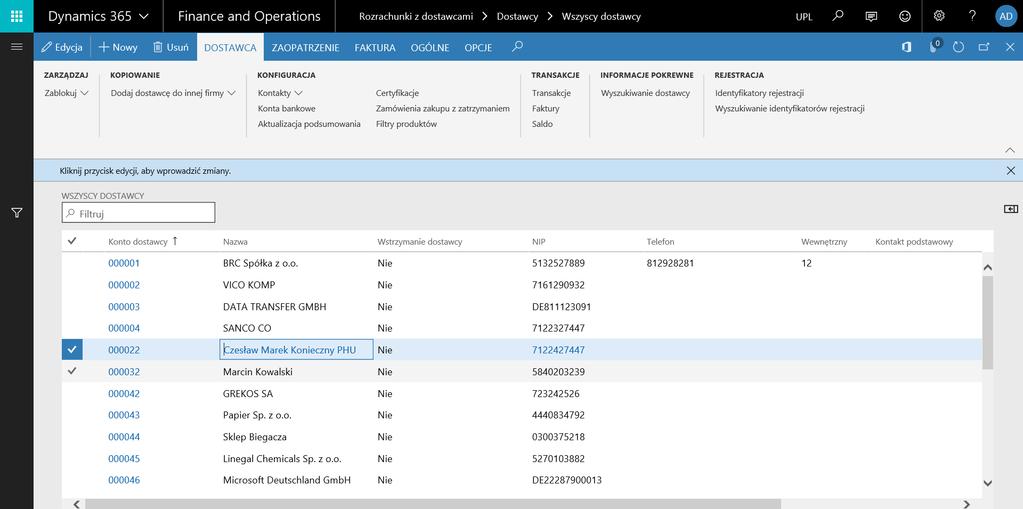
Task: Open Filtry produktów
Action: coord(406,124)
